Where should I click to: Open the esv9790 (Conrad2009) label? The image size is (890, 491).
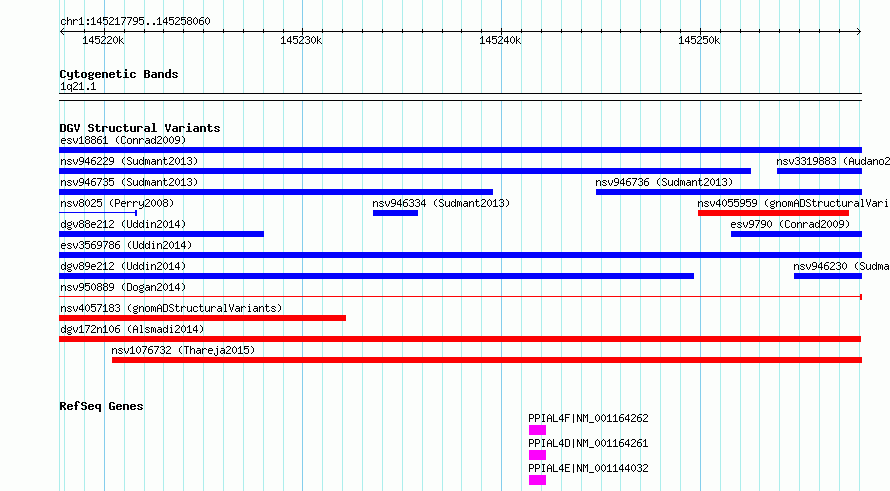[x=790, y=224]
